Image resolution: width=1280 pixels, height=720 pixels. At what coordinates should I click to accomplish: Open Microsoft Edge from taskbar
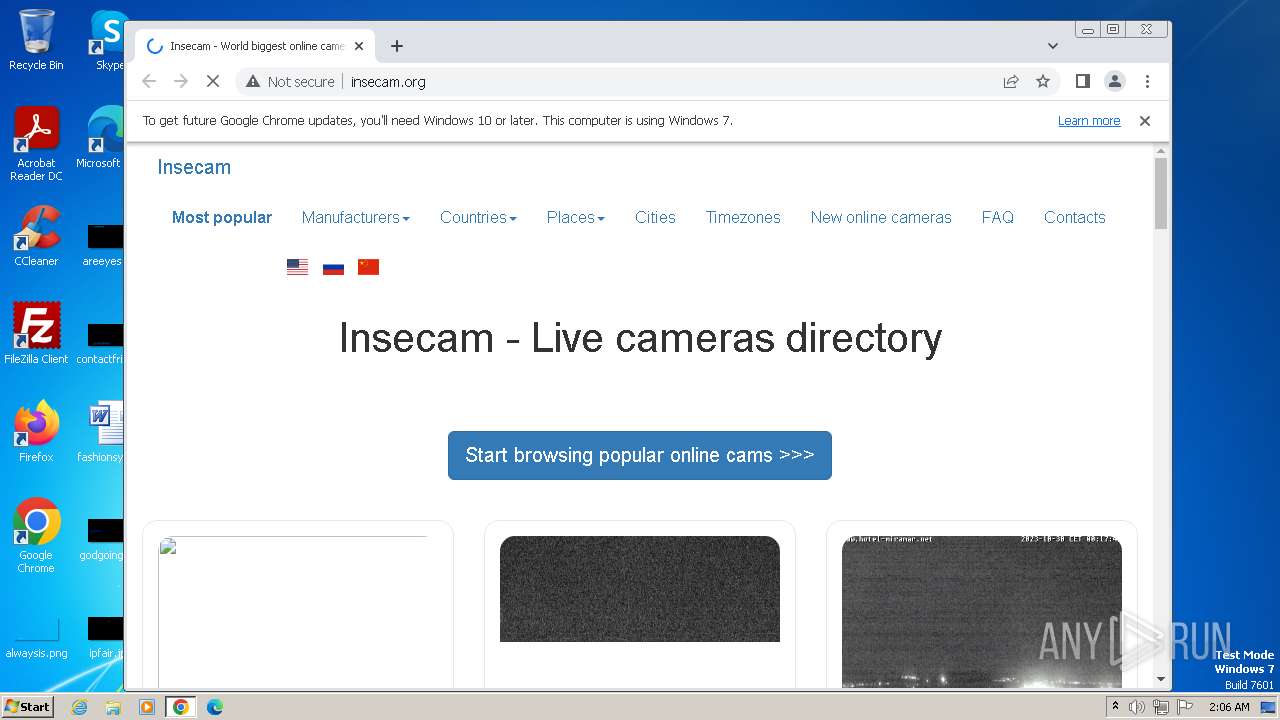(x=215, y=707)
